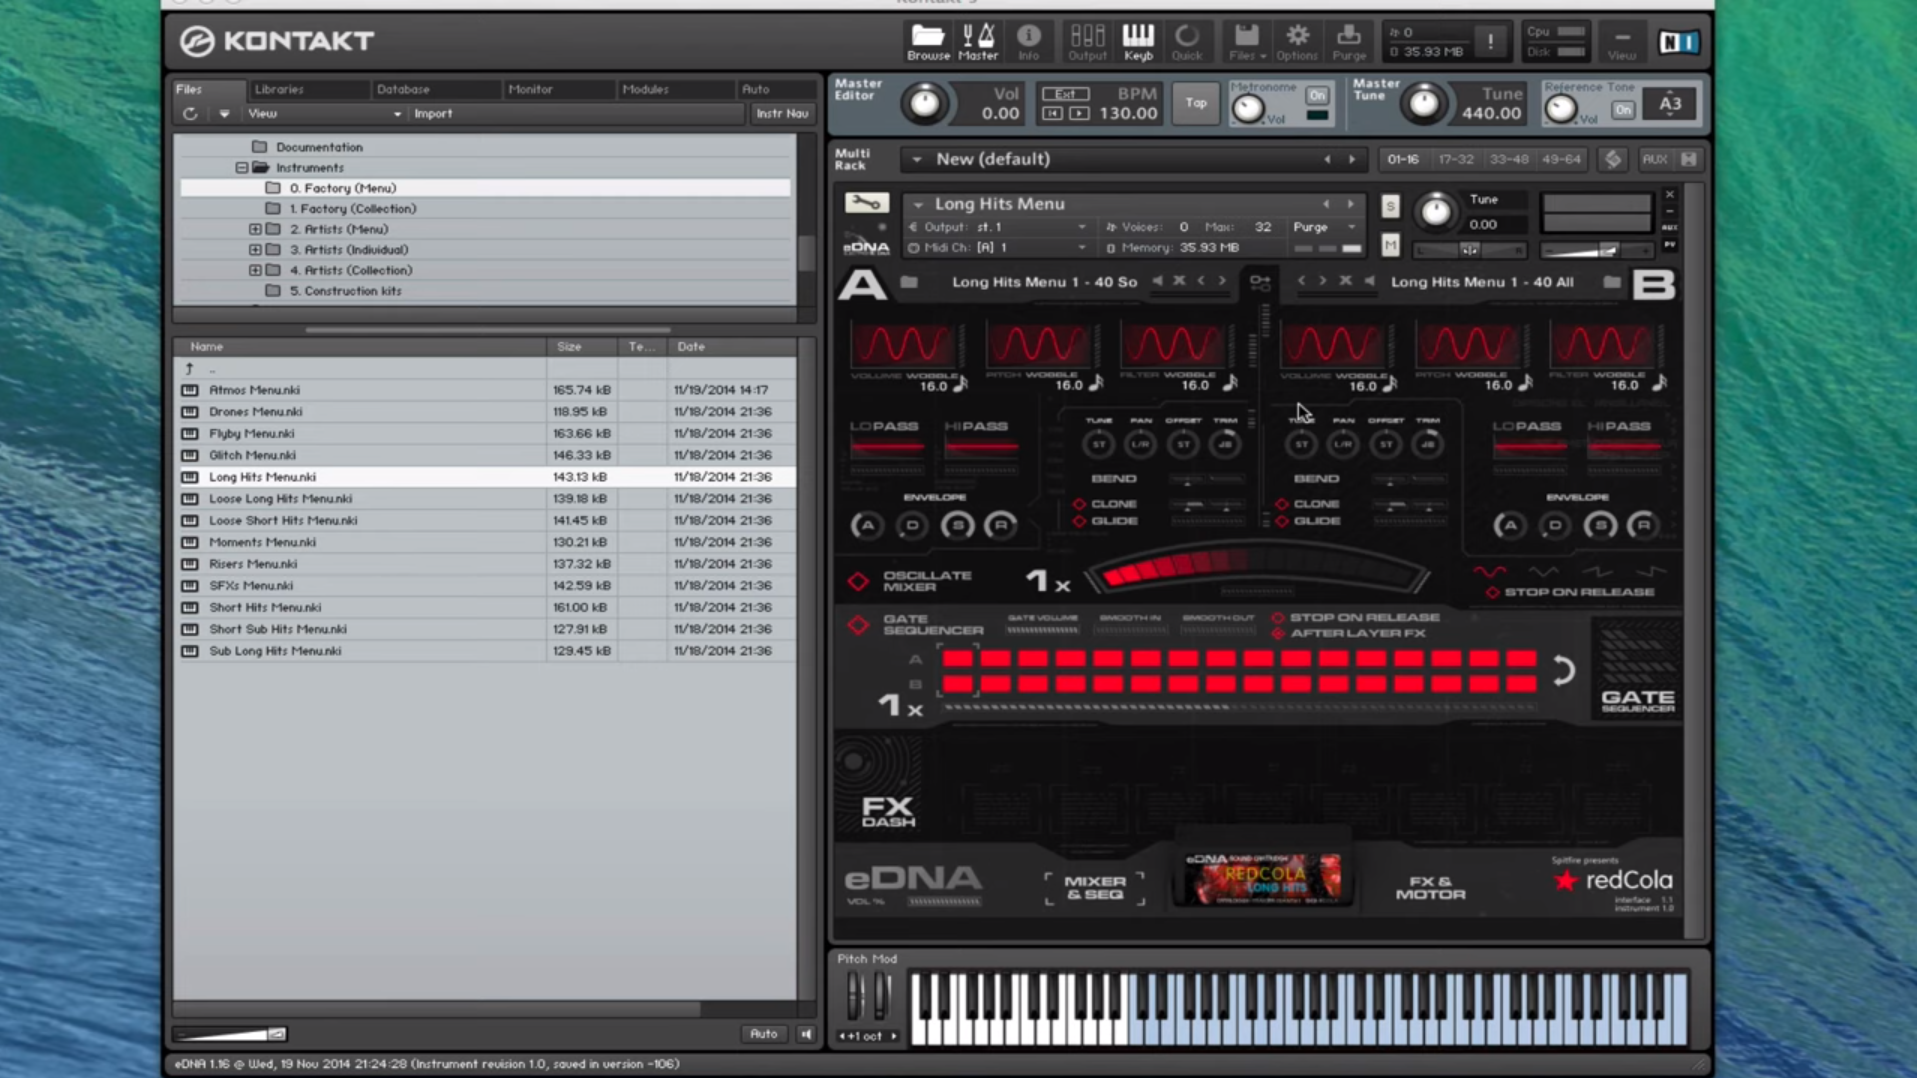Viewport: 1917px width, 1078px height.
Task: Expand the 2. Artists (Menu) folder
Action: (255, 229)
